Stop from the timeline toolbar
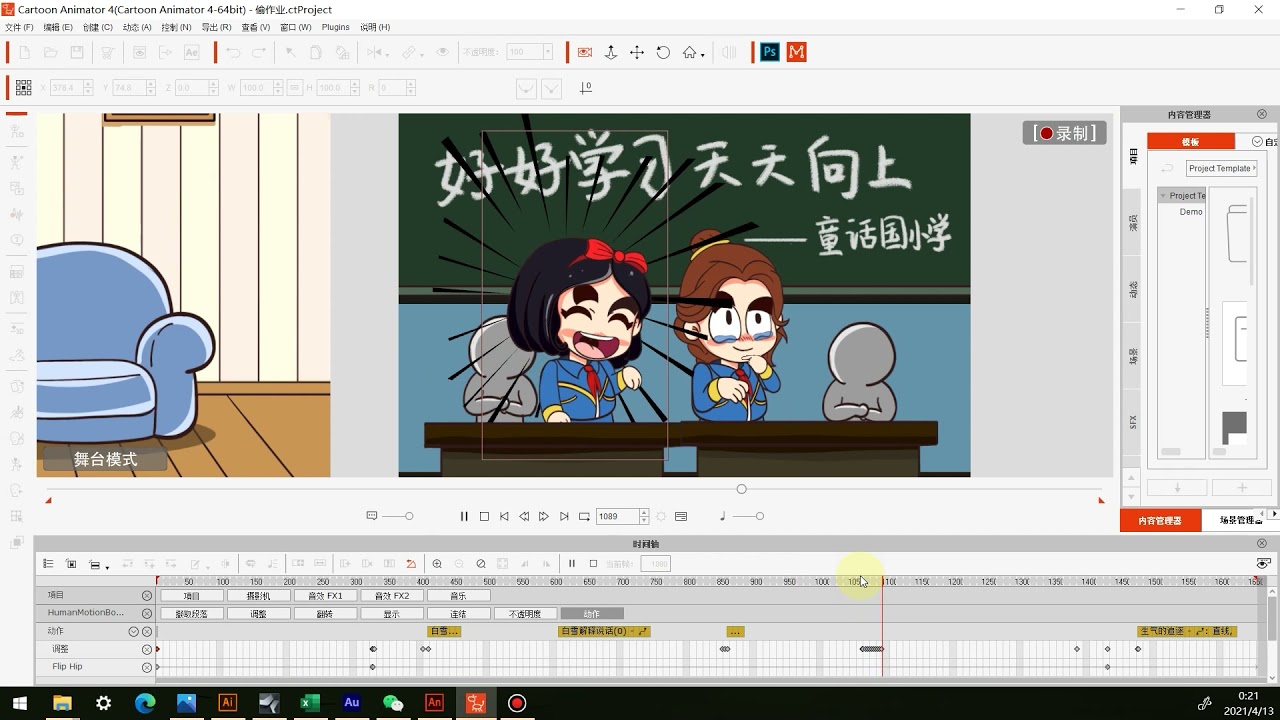This screenshot has width=1280, height=720. point(593,564)
